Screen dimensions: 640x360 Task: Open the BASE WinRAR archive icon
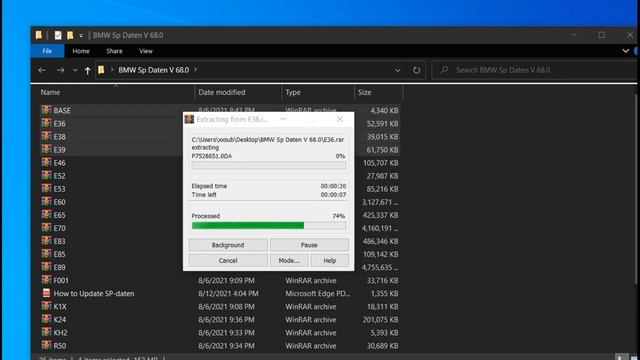click(x=47, y=110)
